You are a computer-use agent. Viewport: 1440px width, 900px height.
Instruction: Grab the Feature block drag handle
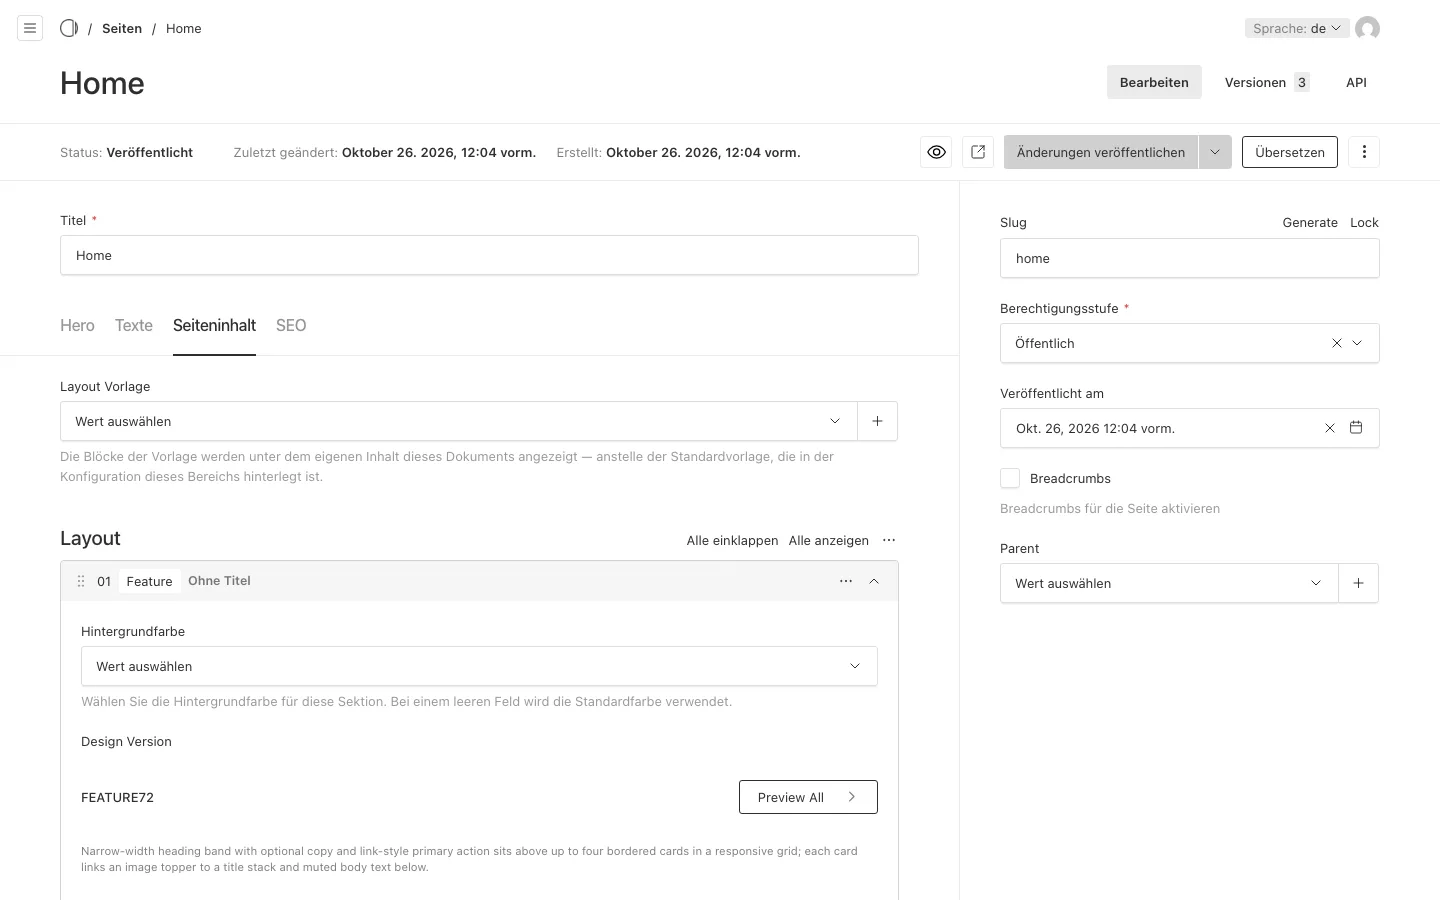81,581
